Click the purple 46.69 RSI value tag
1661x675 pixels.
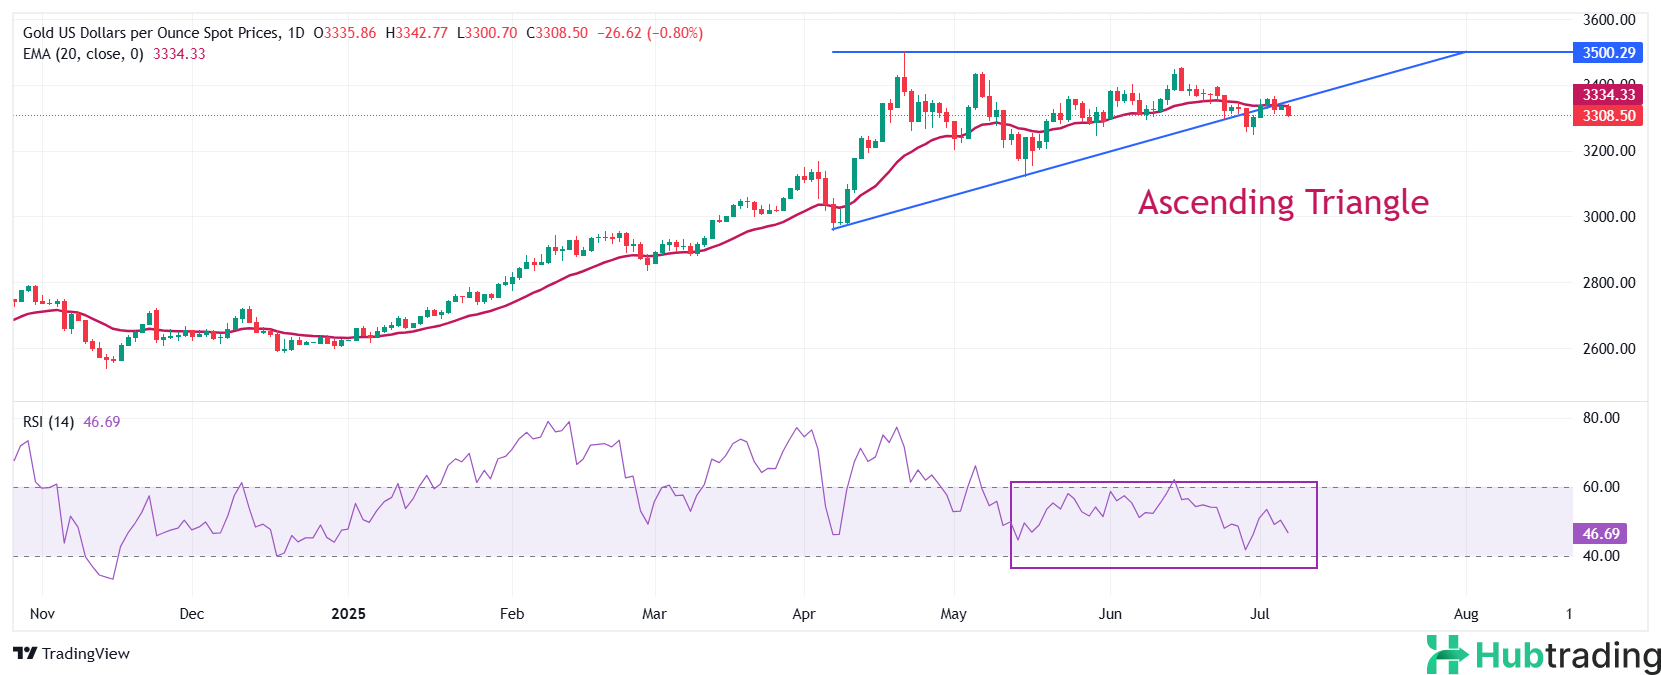pos(1600,534)
